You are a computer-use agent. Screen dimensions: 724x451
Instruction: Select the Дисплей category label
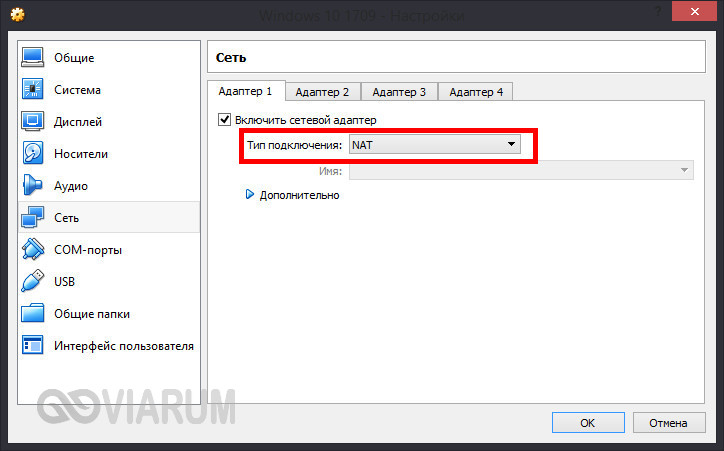pyautogui.click(x=78, y=122)
